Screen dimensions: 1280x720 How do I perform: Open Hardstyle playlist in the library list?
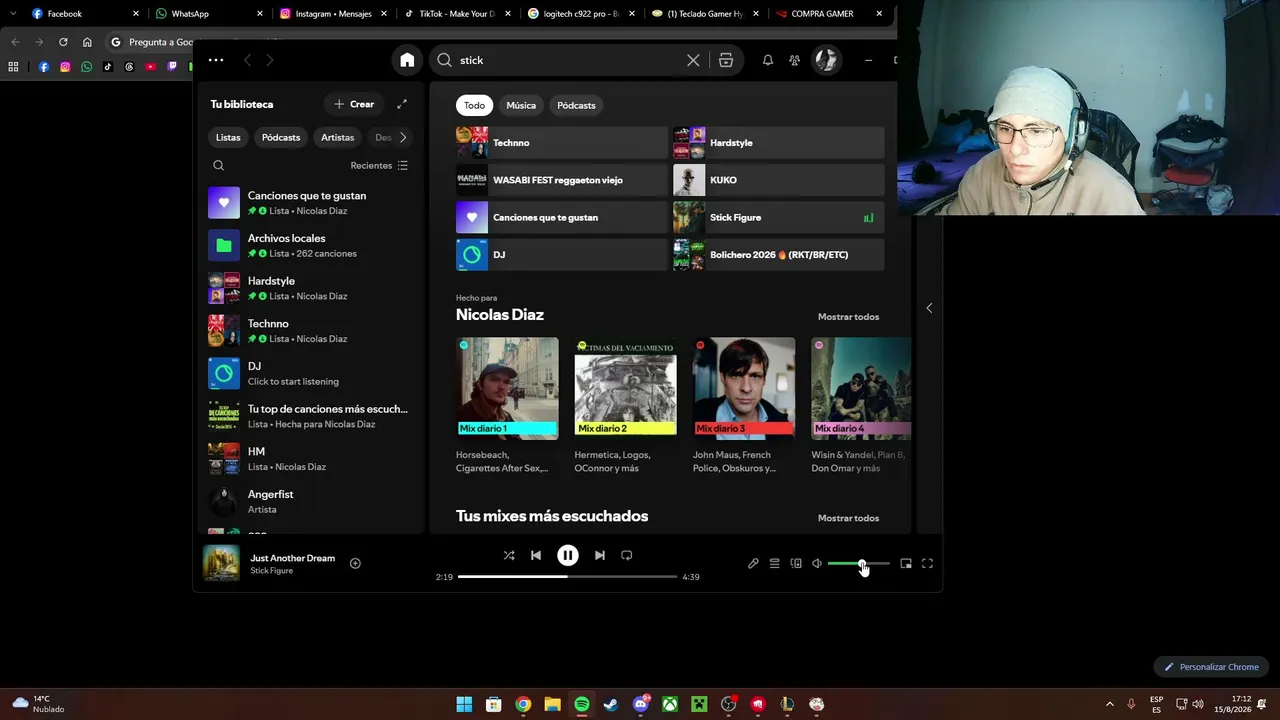[309, 288]
